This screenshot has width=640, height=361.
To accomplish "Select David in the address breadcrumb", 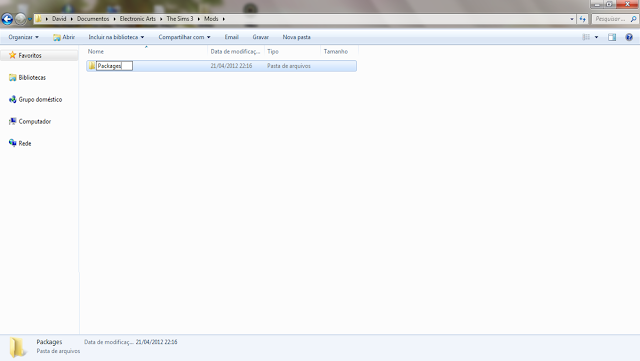I will pyautogui.click(x=59, y=19).
